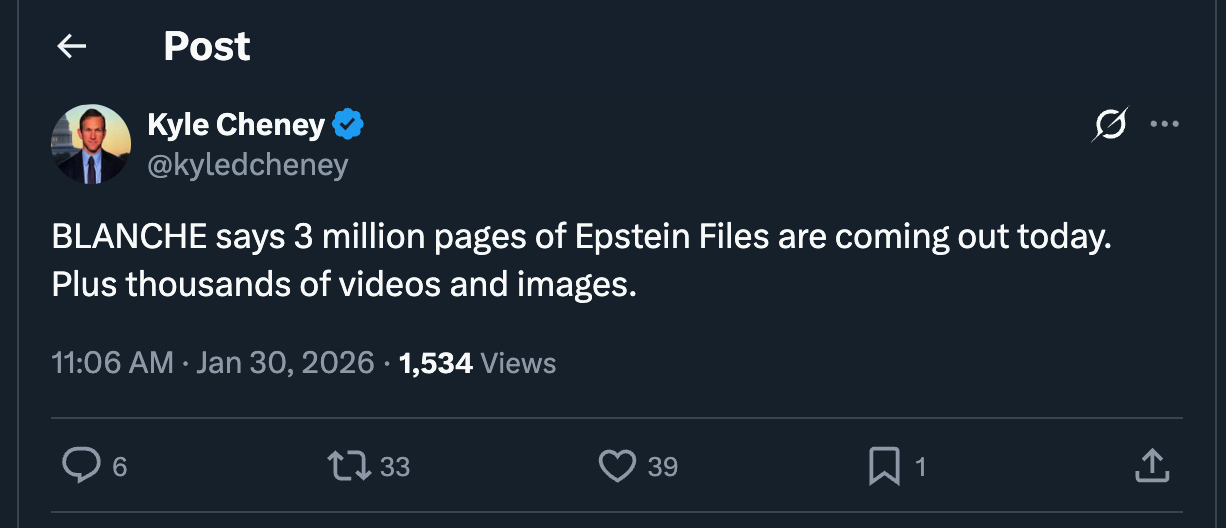
Task: View the 1,534 Views analytics
Action: 477,362
